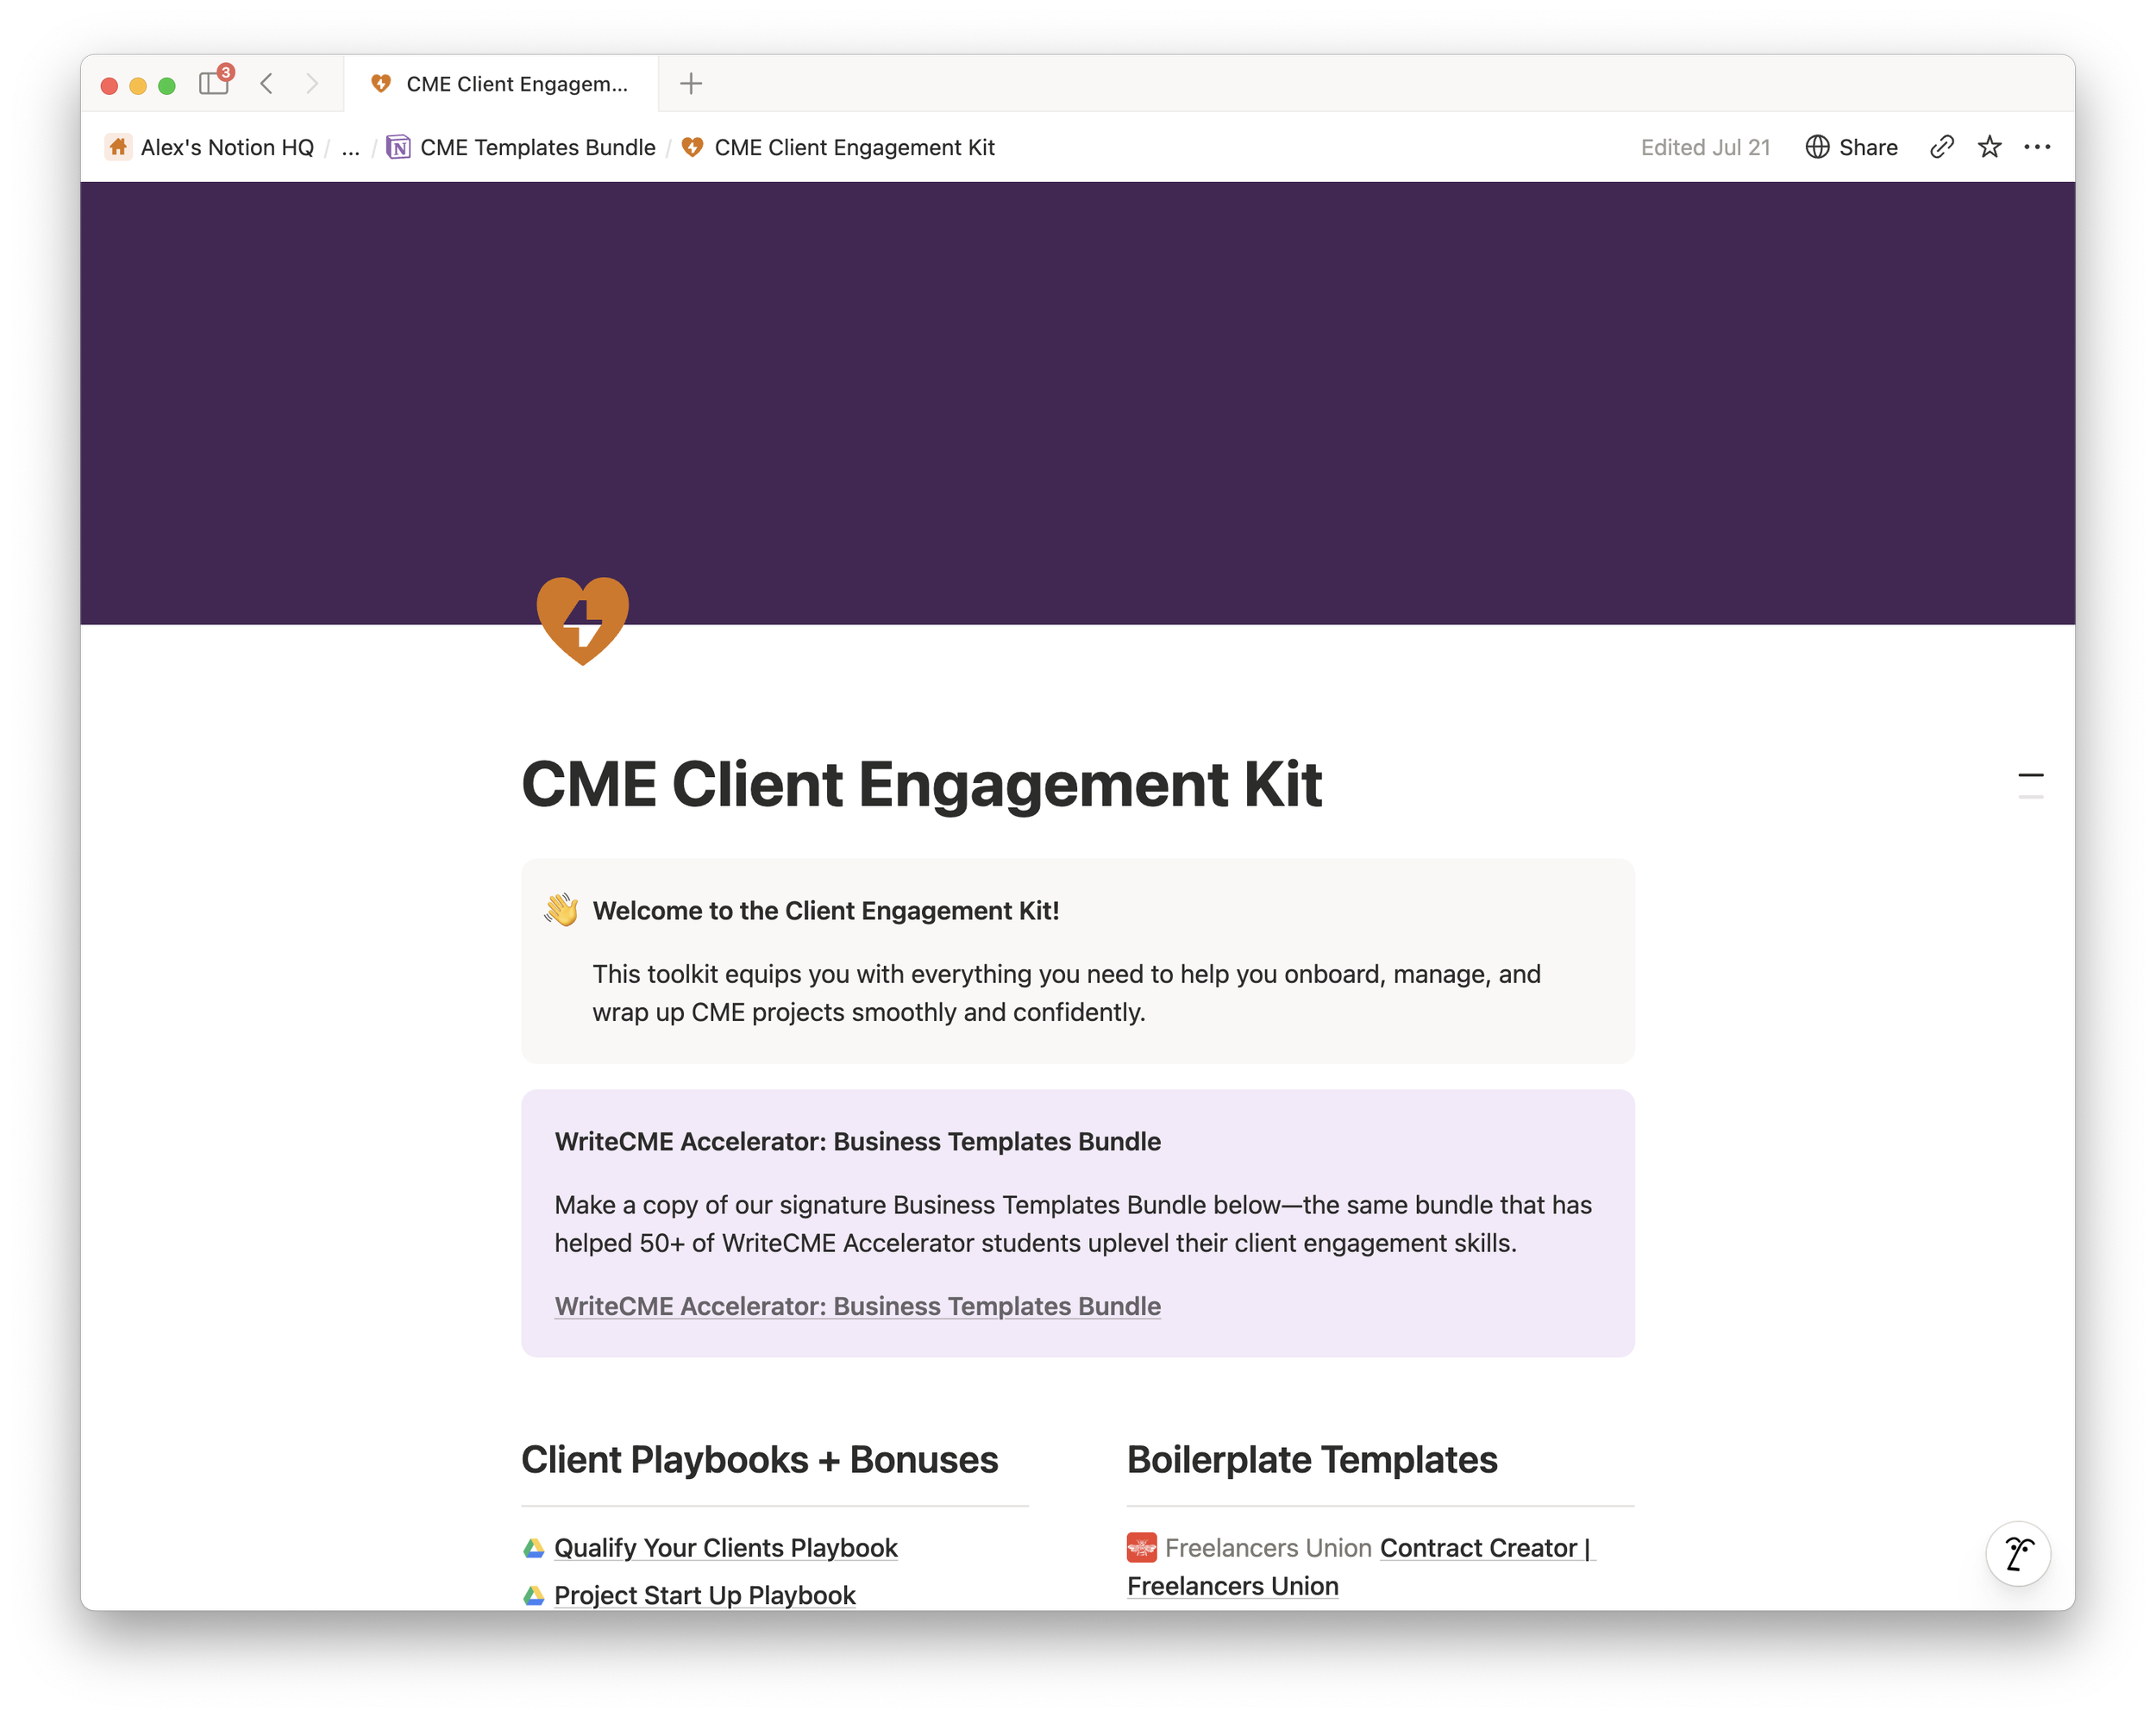Toggle the sidebar panel icon
Image resolution: width=2156 pixels, height=1717 pixels.
point(214,83)
